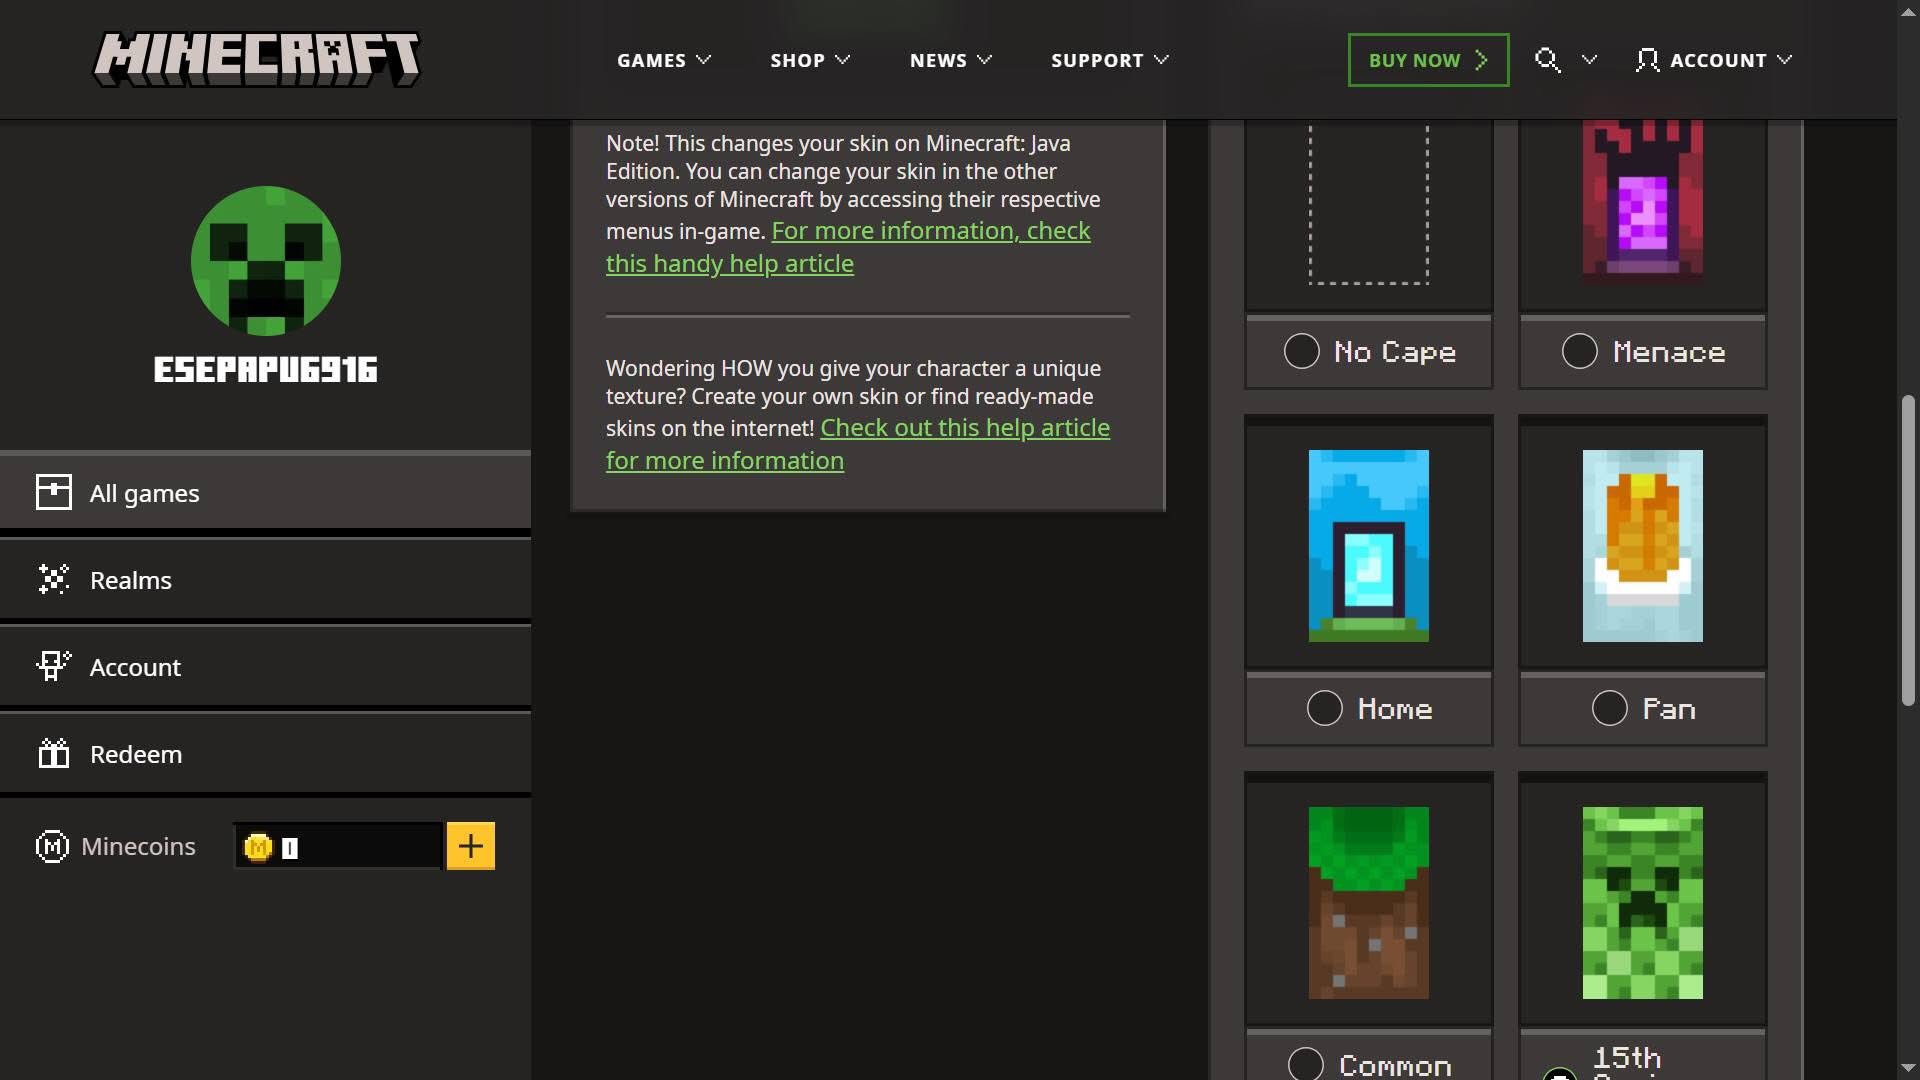This screenshot has height=1080, width=1920.
Task: Click the scrollbar down arrow
Action: coord(1908,1069)
